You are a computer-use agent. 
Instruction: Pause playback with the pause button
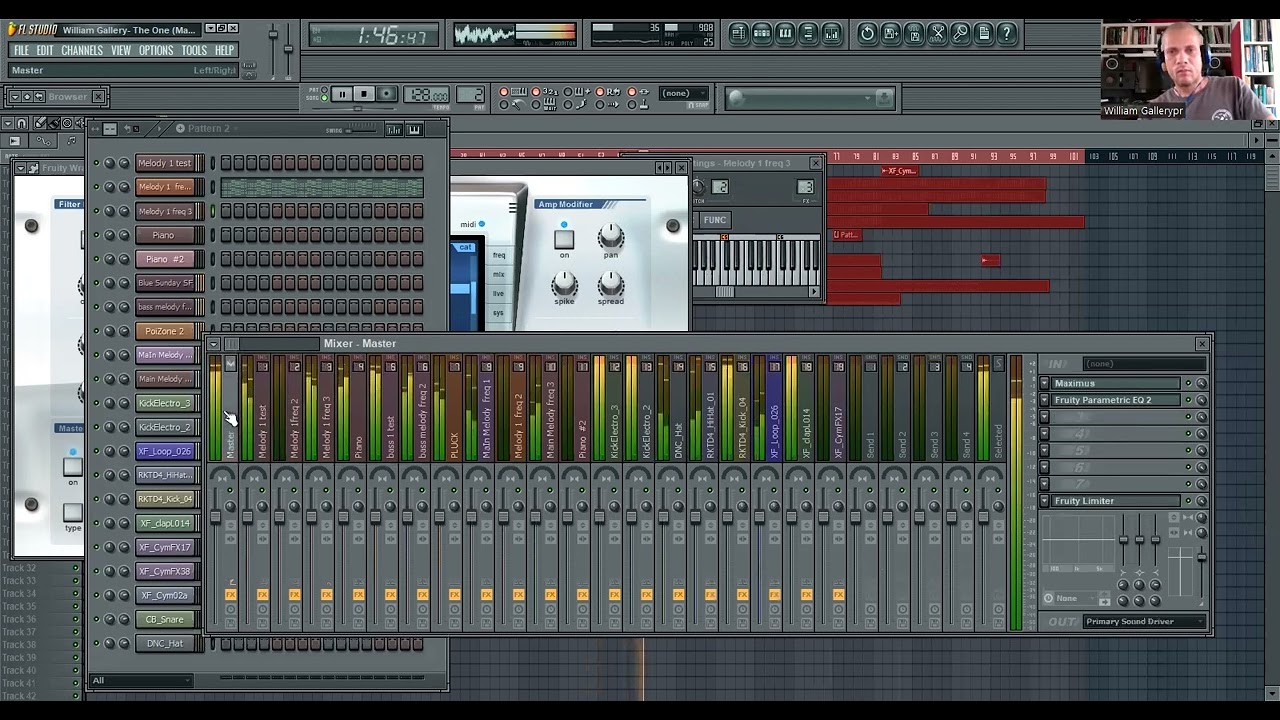tap(341, 94)
